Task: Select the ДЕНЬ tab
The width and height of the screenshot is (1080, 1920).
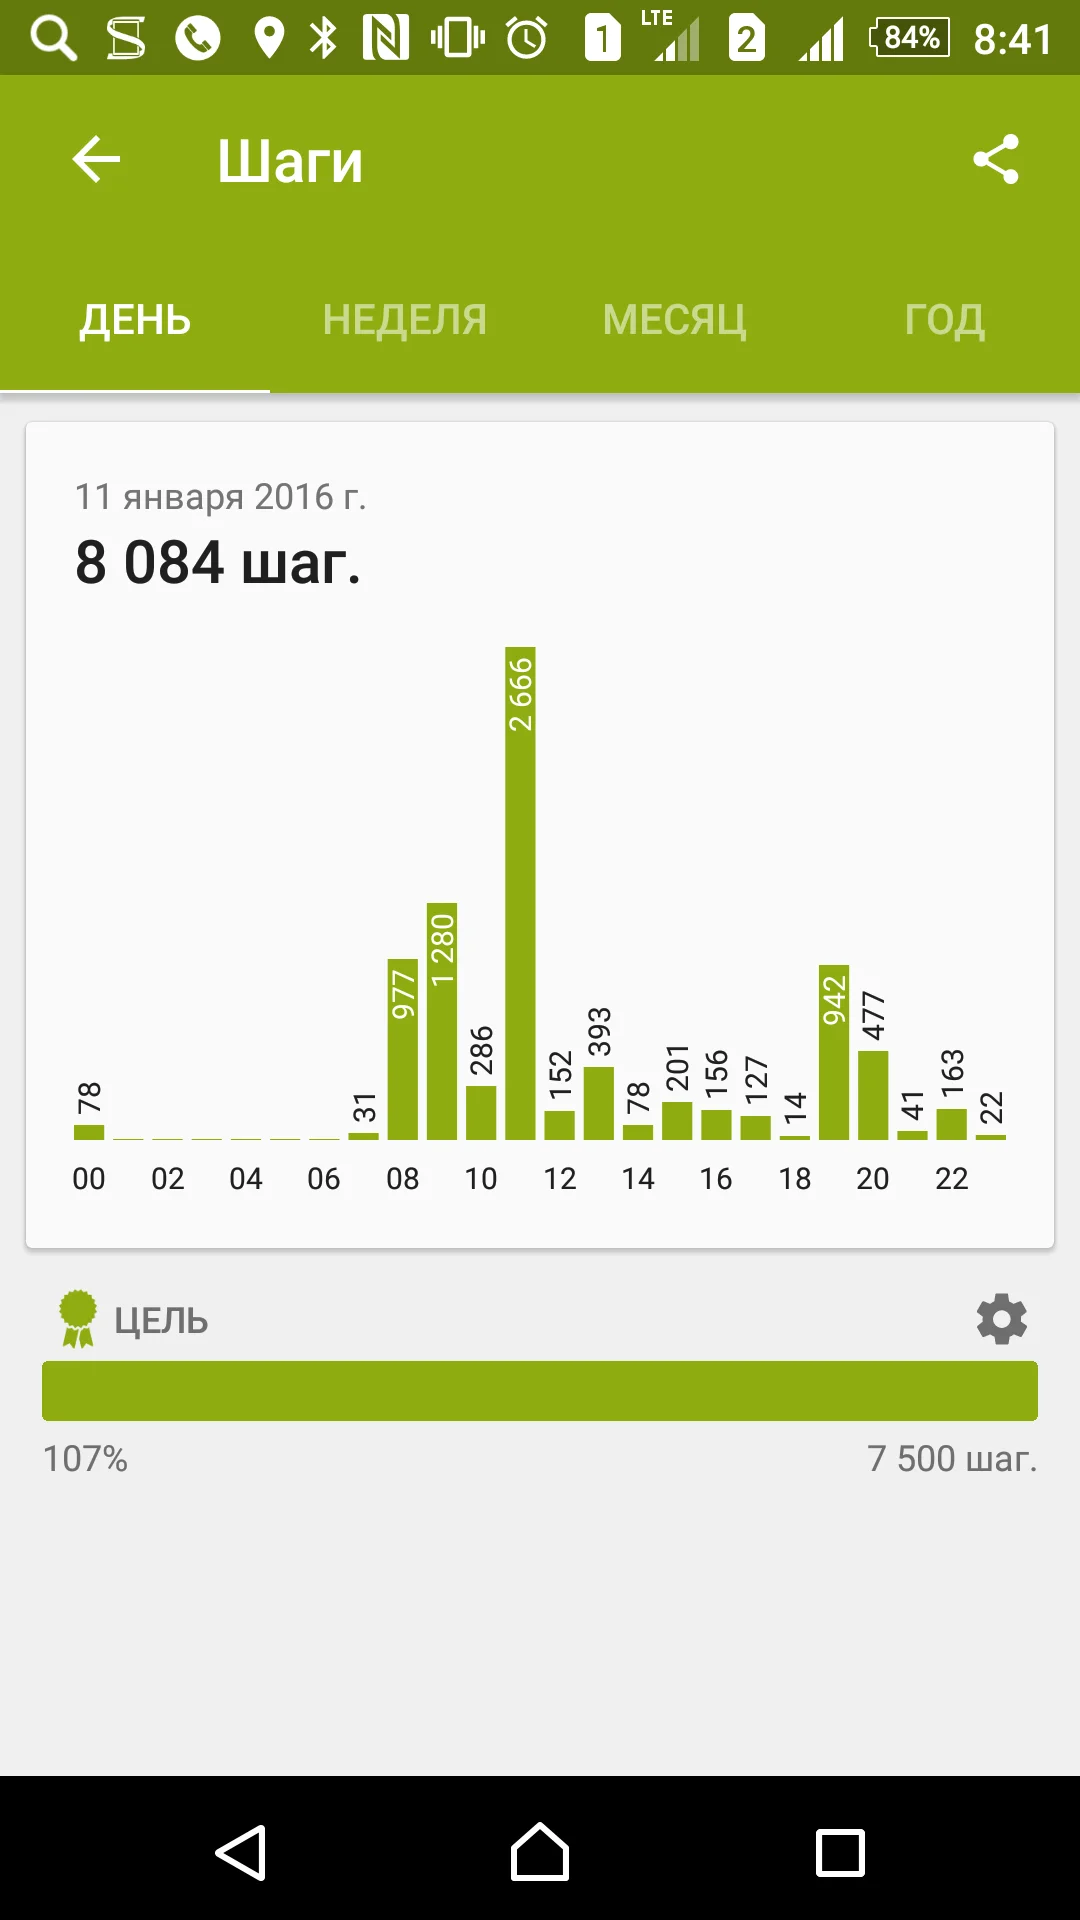Action: tap(135, 320)
